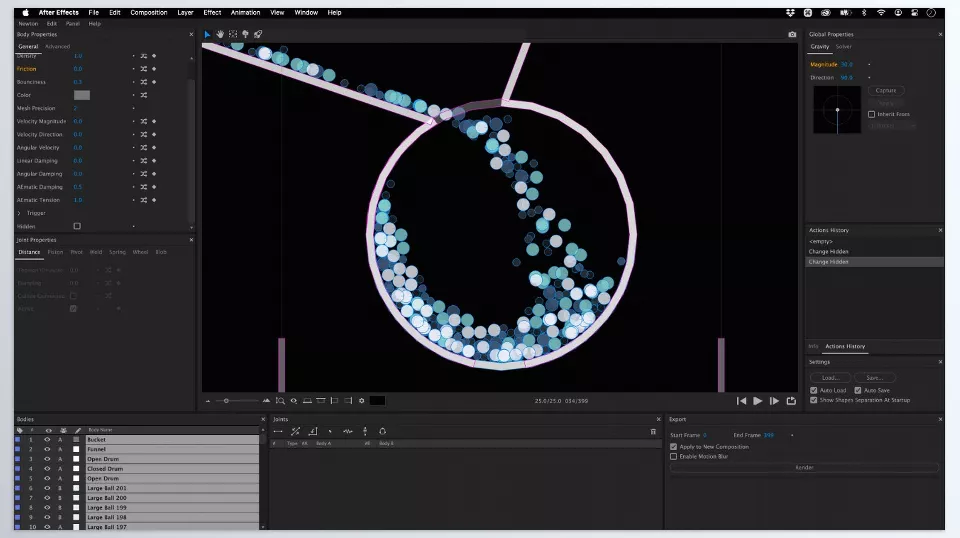Click the keyframe diamond for Velocity Magnitude

pyautogui.click(x=154, y=121)
